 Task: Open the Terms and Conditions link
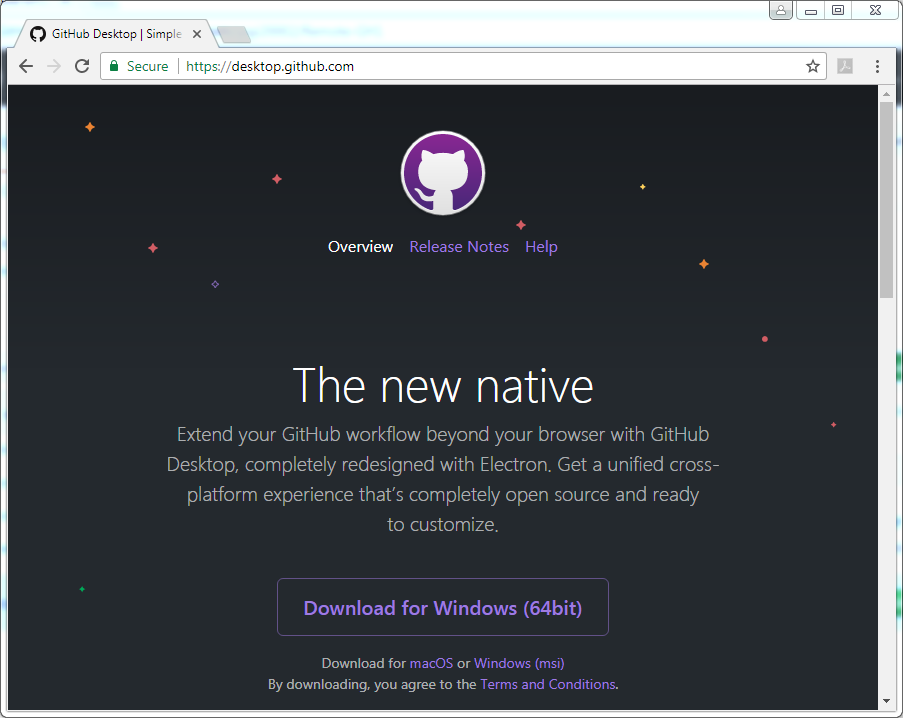point(548,685)
